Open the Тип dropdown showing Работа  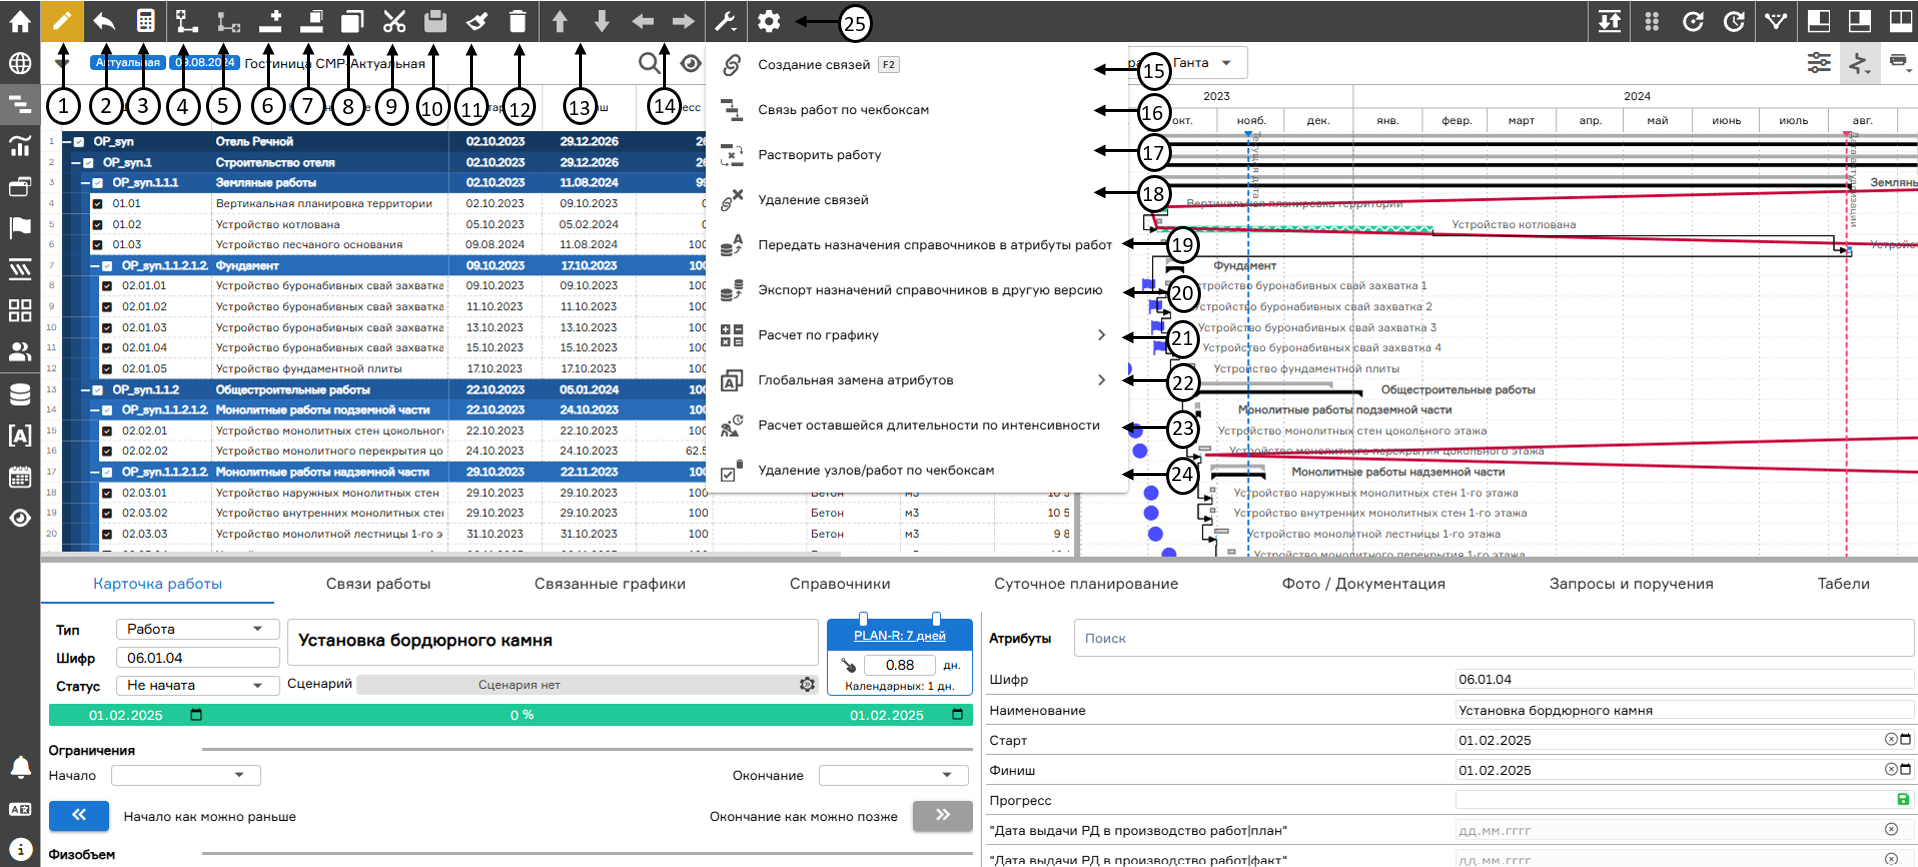197,629
